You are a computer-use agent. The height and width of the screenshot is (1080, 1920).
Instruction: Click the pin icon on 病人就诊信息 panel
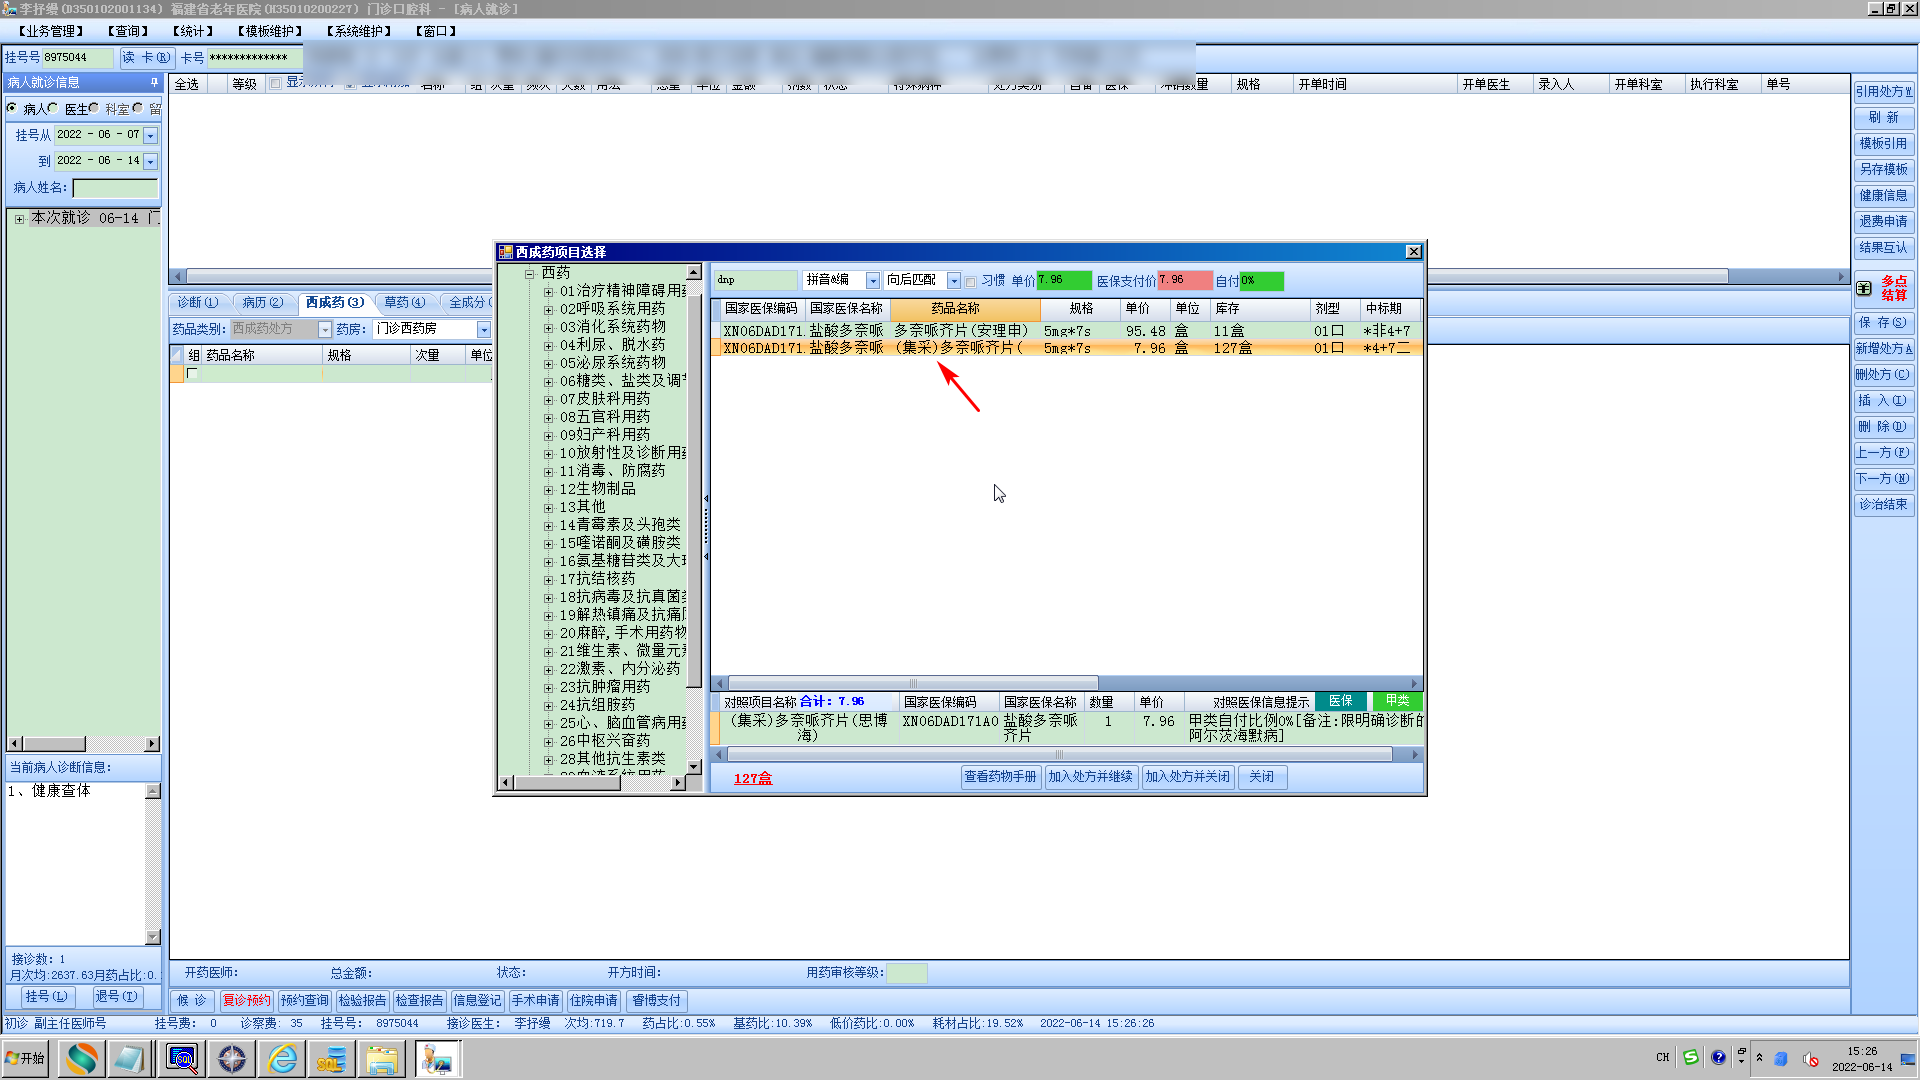(x=154, y=82)
